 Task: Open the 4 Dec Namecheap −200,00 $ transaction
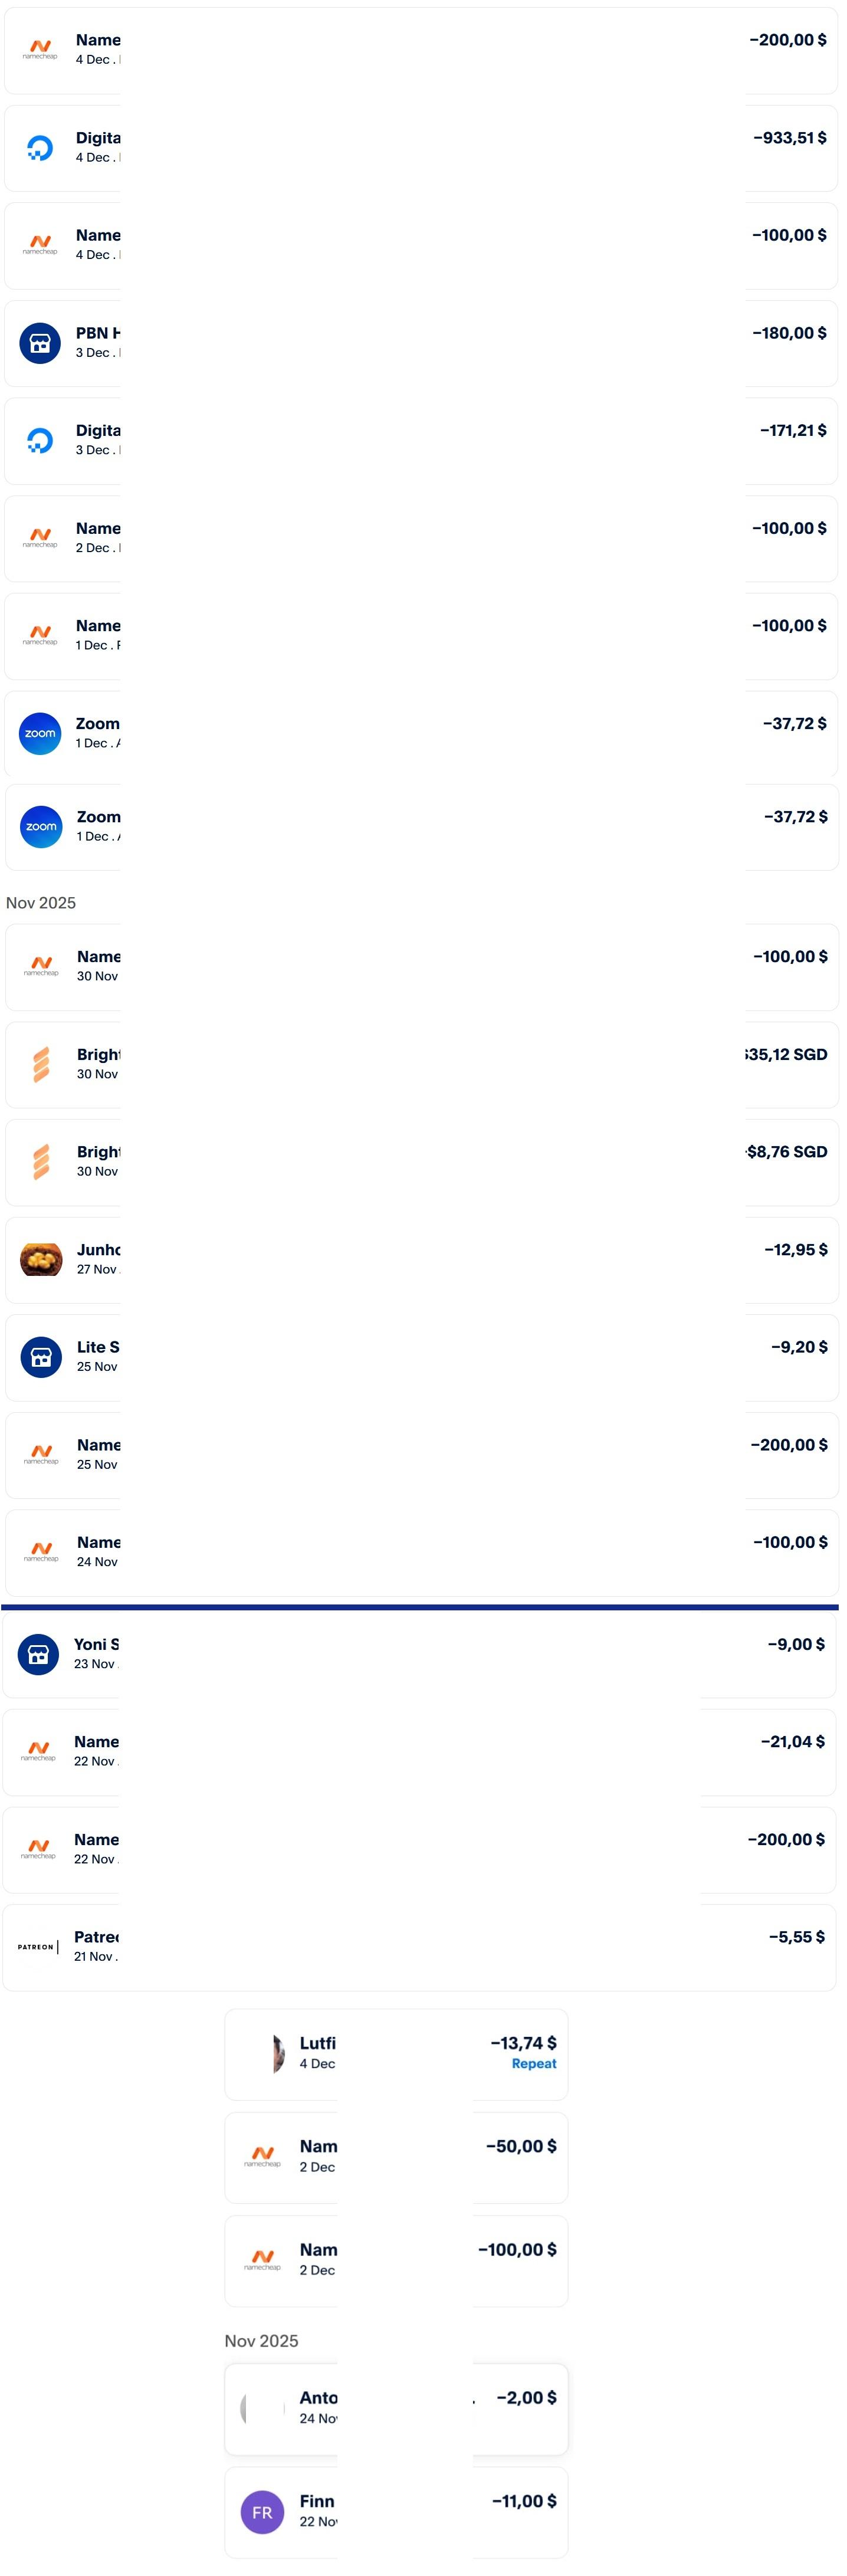click(x=420, y=50)
